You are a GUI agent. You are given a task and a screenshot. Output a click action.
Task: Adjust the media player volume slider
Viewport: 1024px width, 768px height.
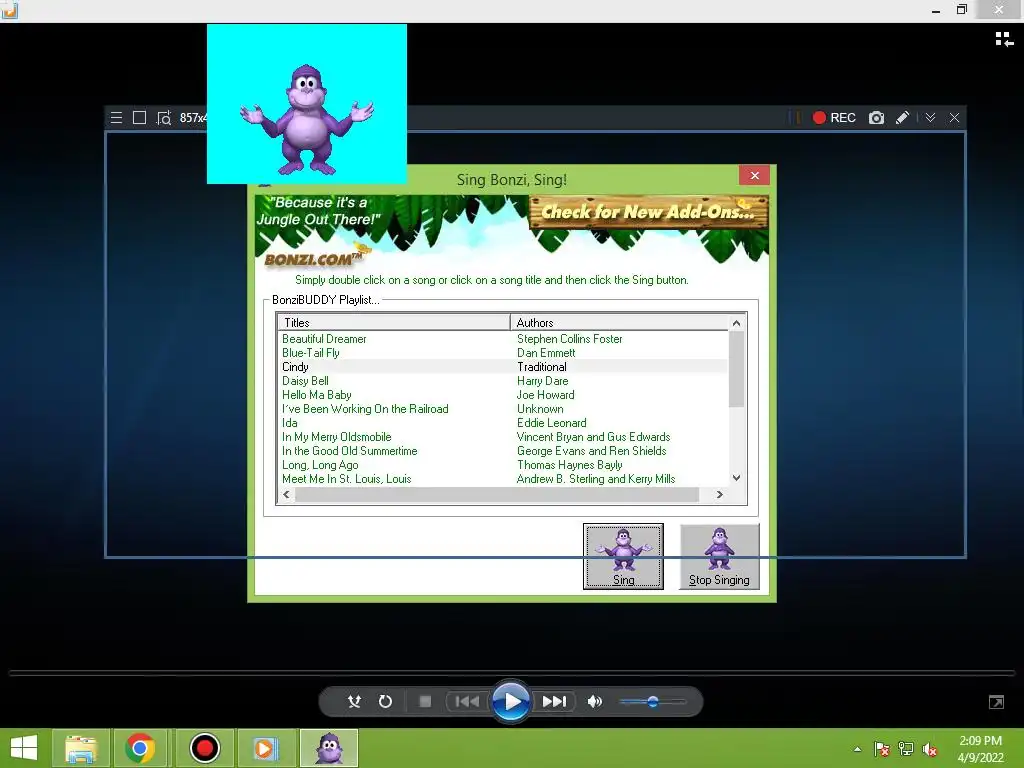652,701
